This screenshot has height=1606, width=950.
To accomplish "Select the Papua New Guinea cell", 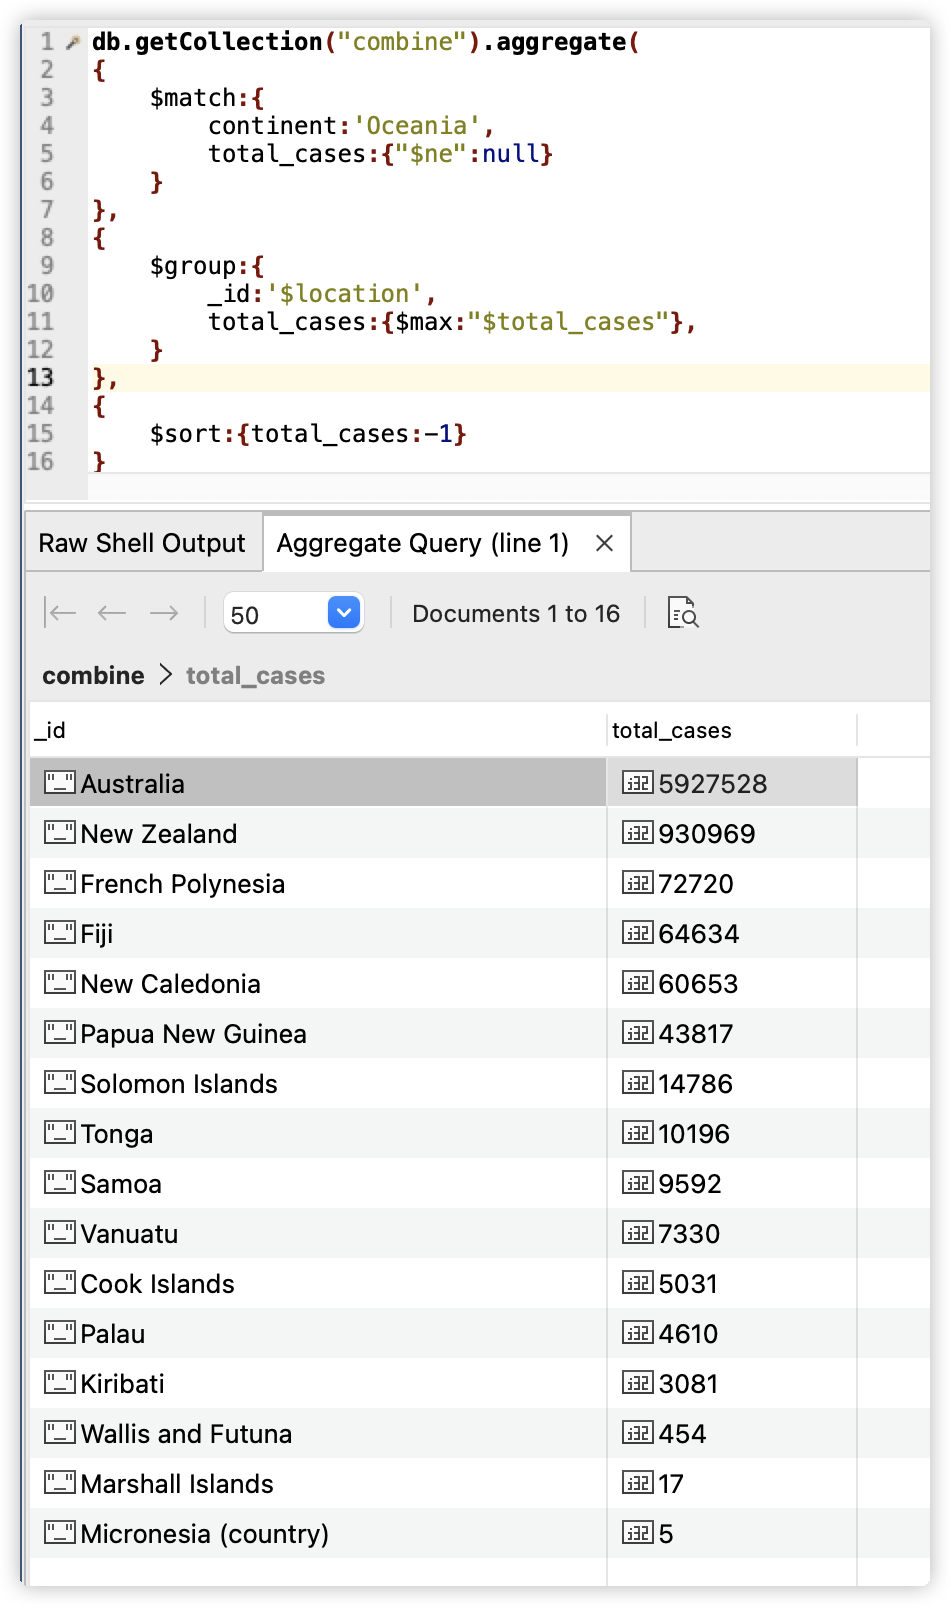I will pyautogui.click(x=193, y=1034).
